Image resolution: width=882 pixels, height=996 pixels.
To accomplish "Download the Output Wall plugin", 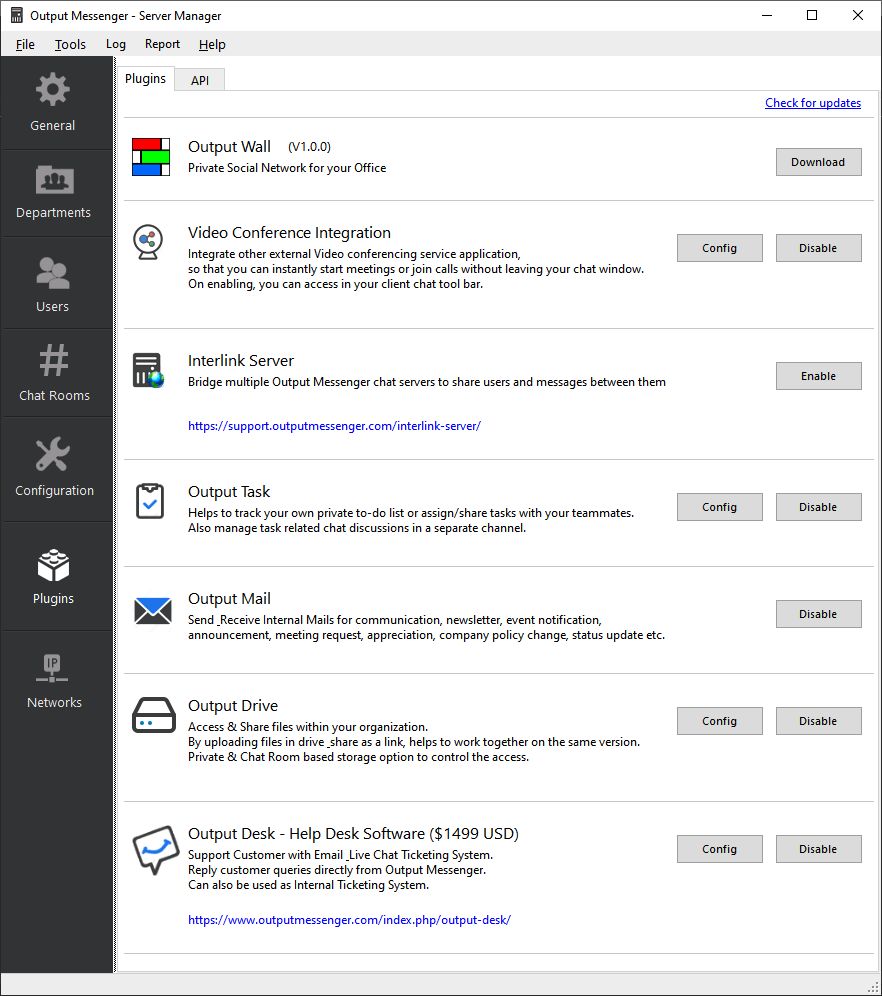I will click(x=819, y=162).
